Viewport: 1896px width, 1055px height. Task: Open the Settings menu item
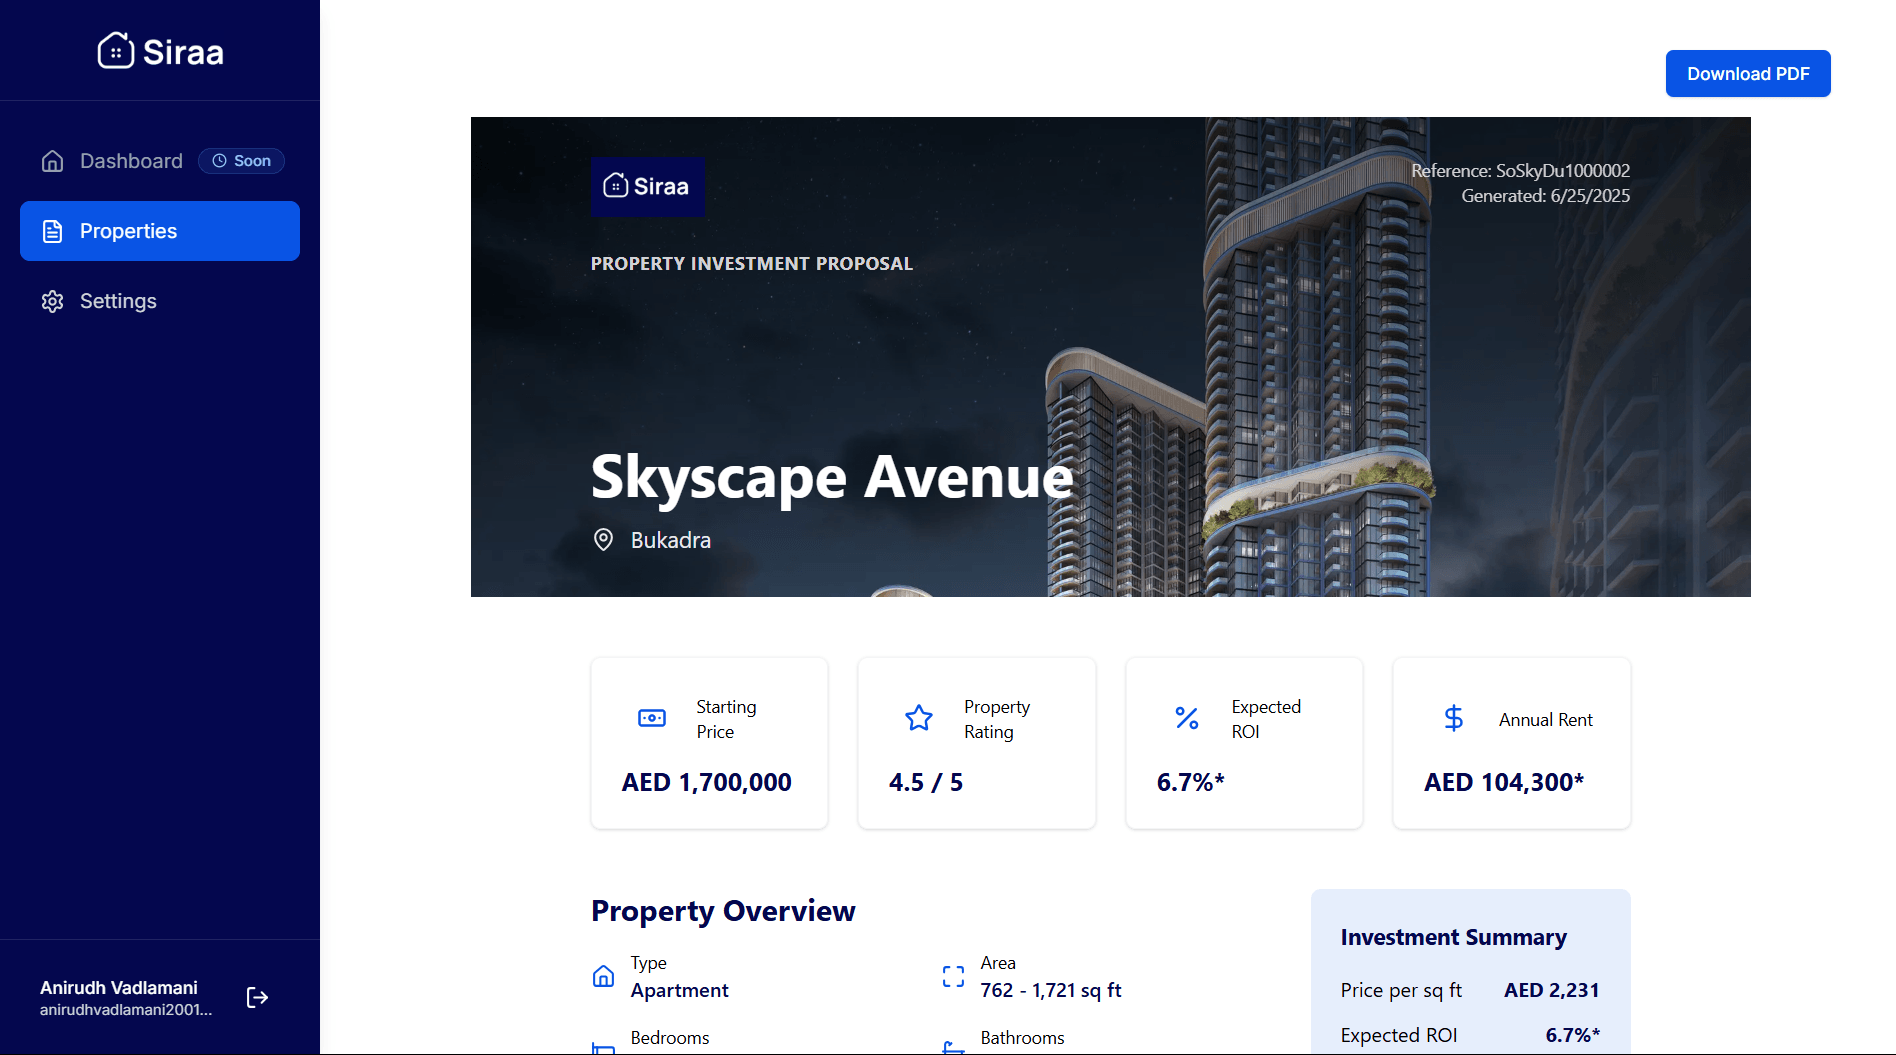pos(117,301)
